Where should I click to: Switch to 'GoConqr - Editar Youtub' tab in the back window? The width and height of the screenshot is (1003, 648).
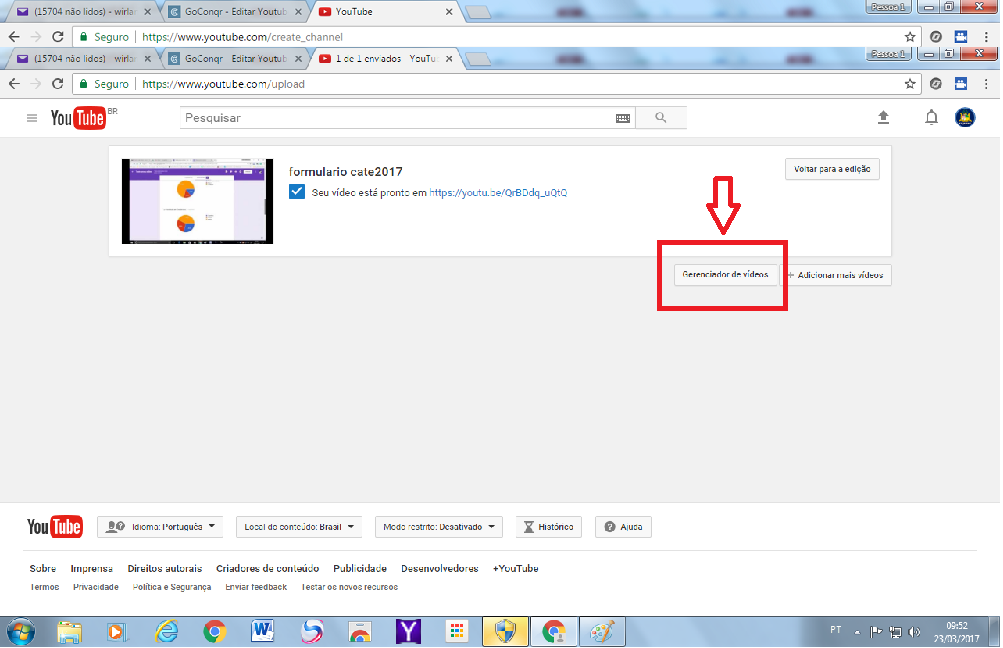(235, 12)
